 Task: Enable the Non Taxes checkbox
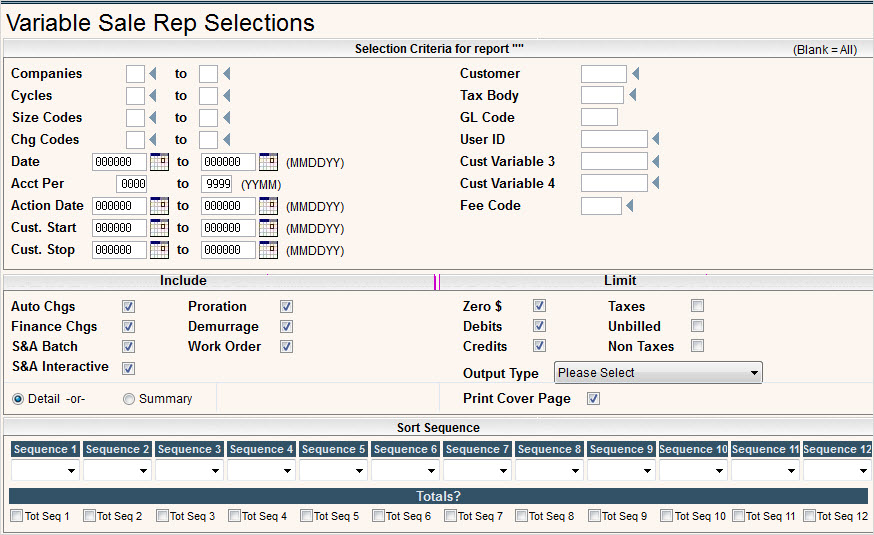(x=697, y=346)
